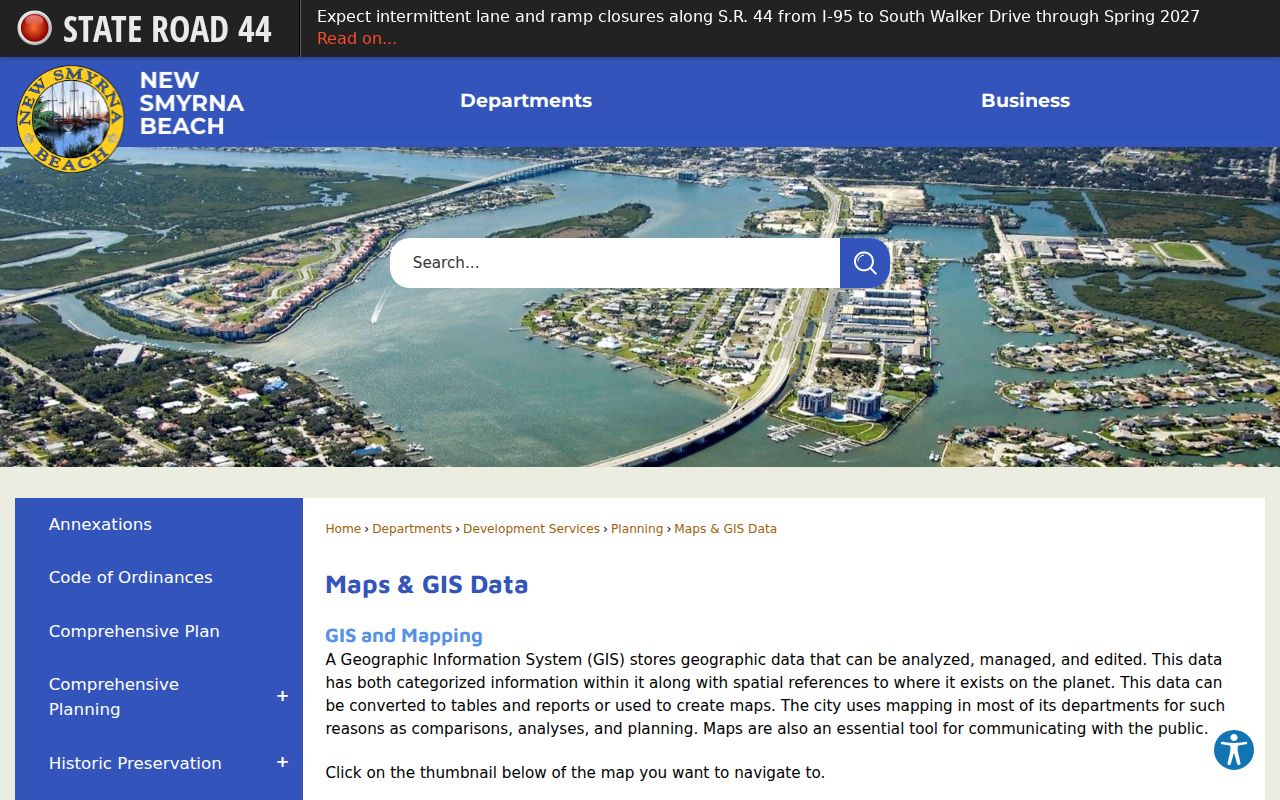Go to Development Services breadcrumb

531,529
